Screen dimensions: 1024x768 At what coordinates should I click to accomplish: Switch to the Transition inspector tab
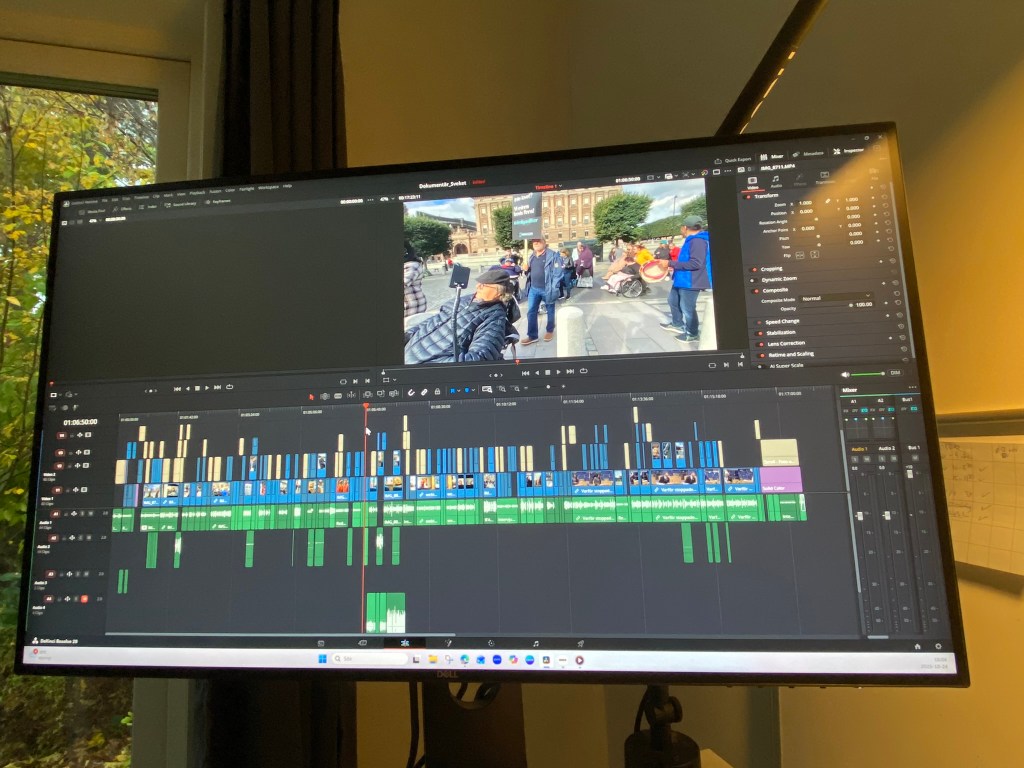(x=824, y=178)
